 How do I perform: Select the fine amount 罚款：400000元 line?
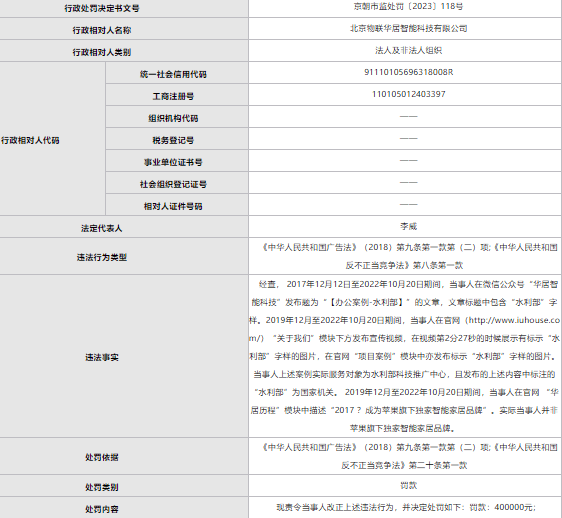(x=406, y=507)
